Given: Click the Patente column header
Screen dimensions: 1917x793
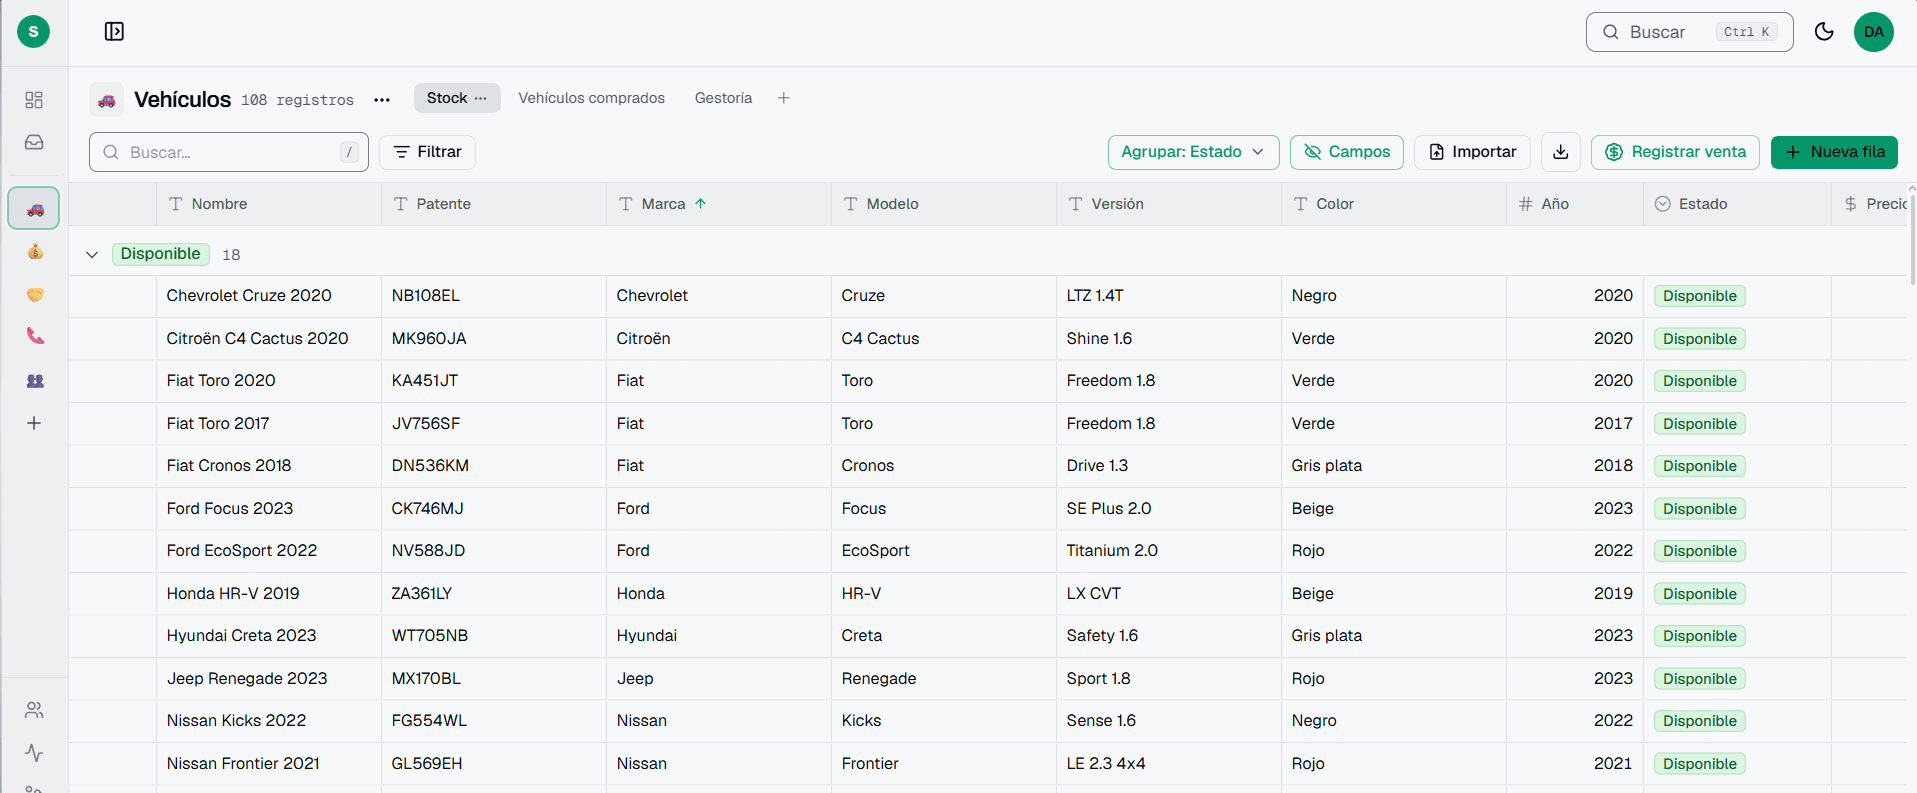Looking at the screenshot, I should click(494, 204).
